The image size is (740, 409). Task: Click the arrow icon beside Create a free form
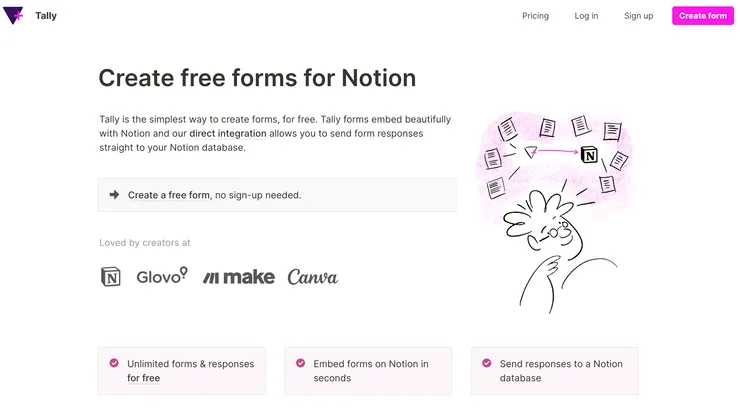[114, 195]
